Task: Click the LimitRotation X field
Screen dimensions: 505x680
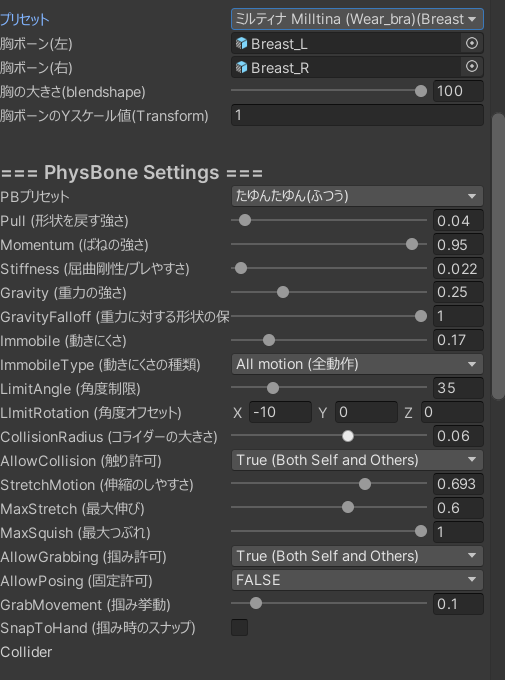Action: click(280, 412)
